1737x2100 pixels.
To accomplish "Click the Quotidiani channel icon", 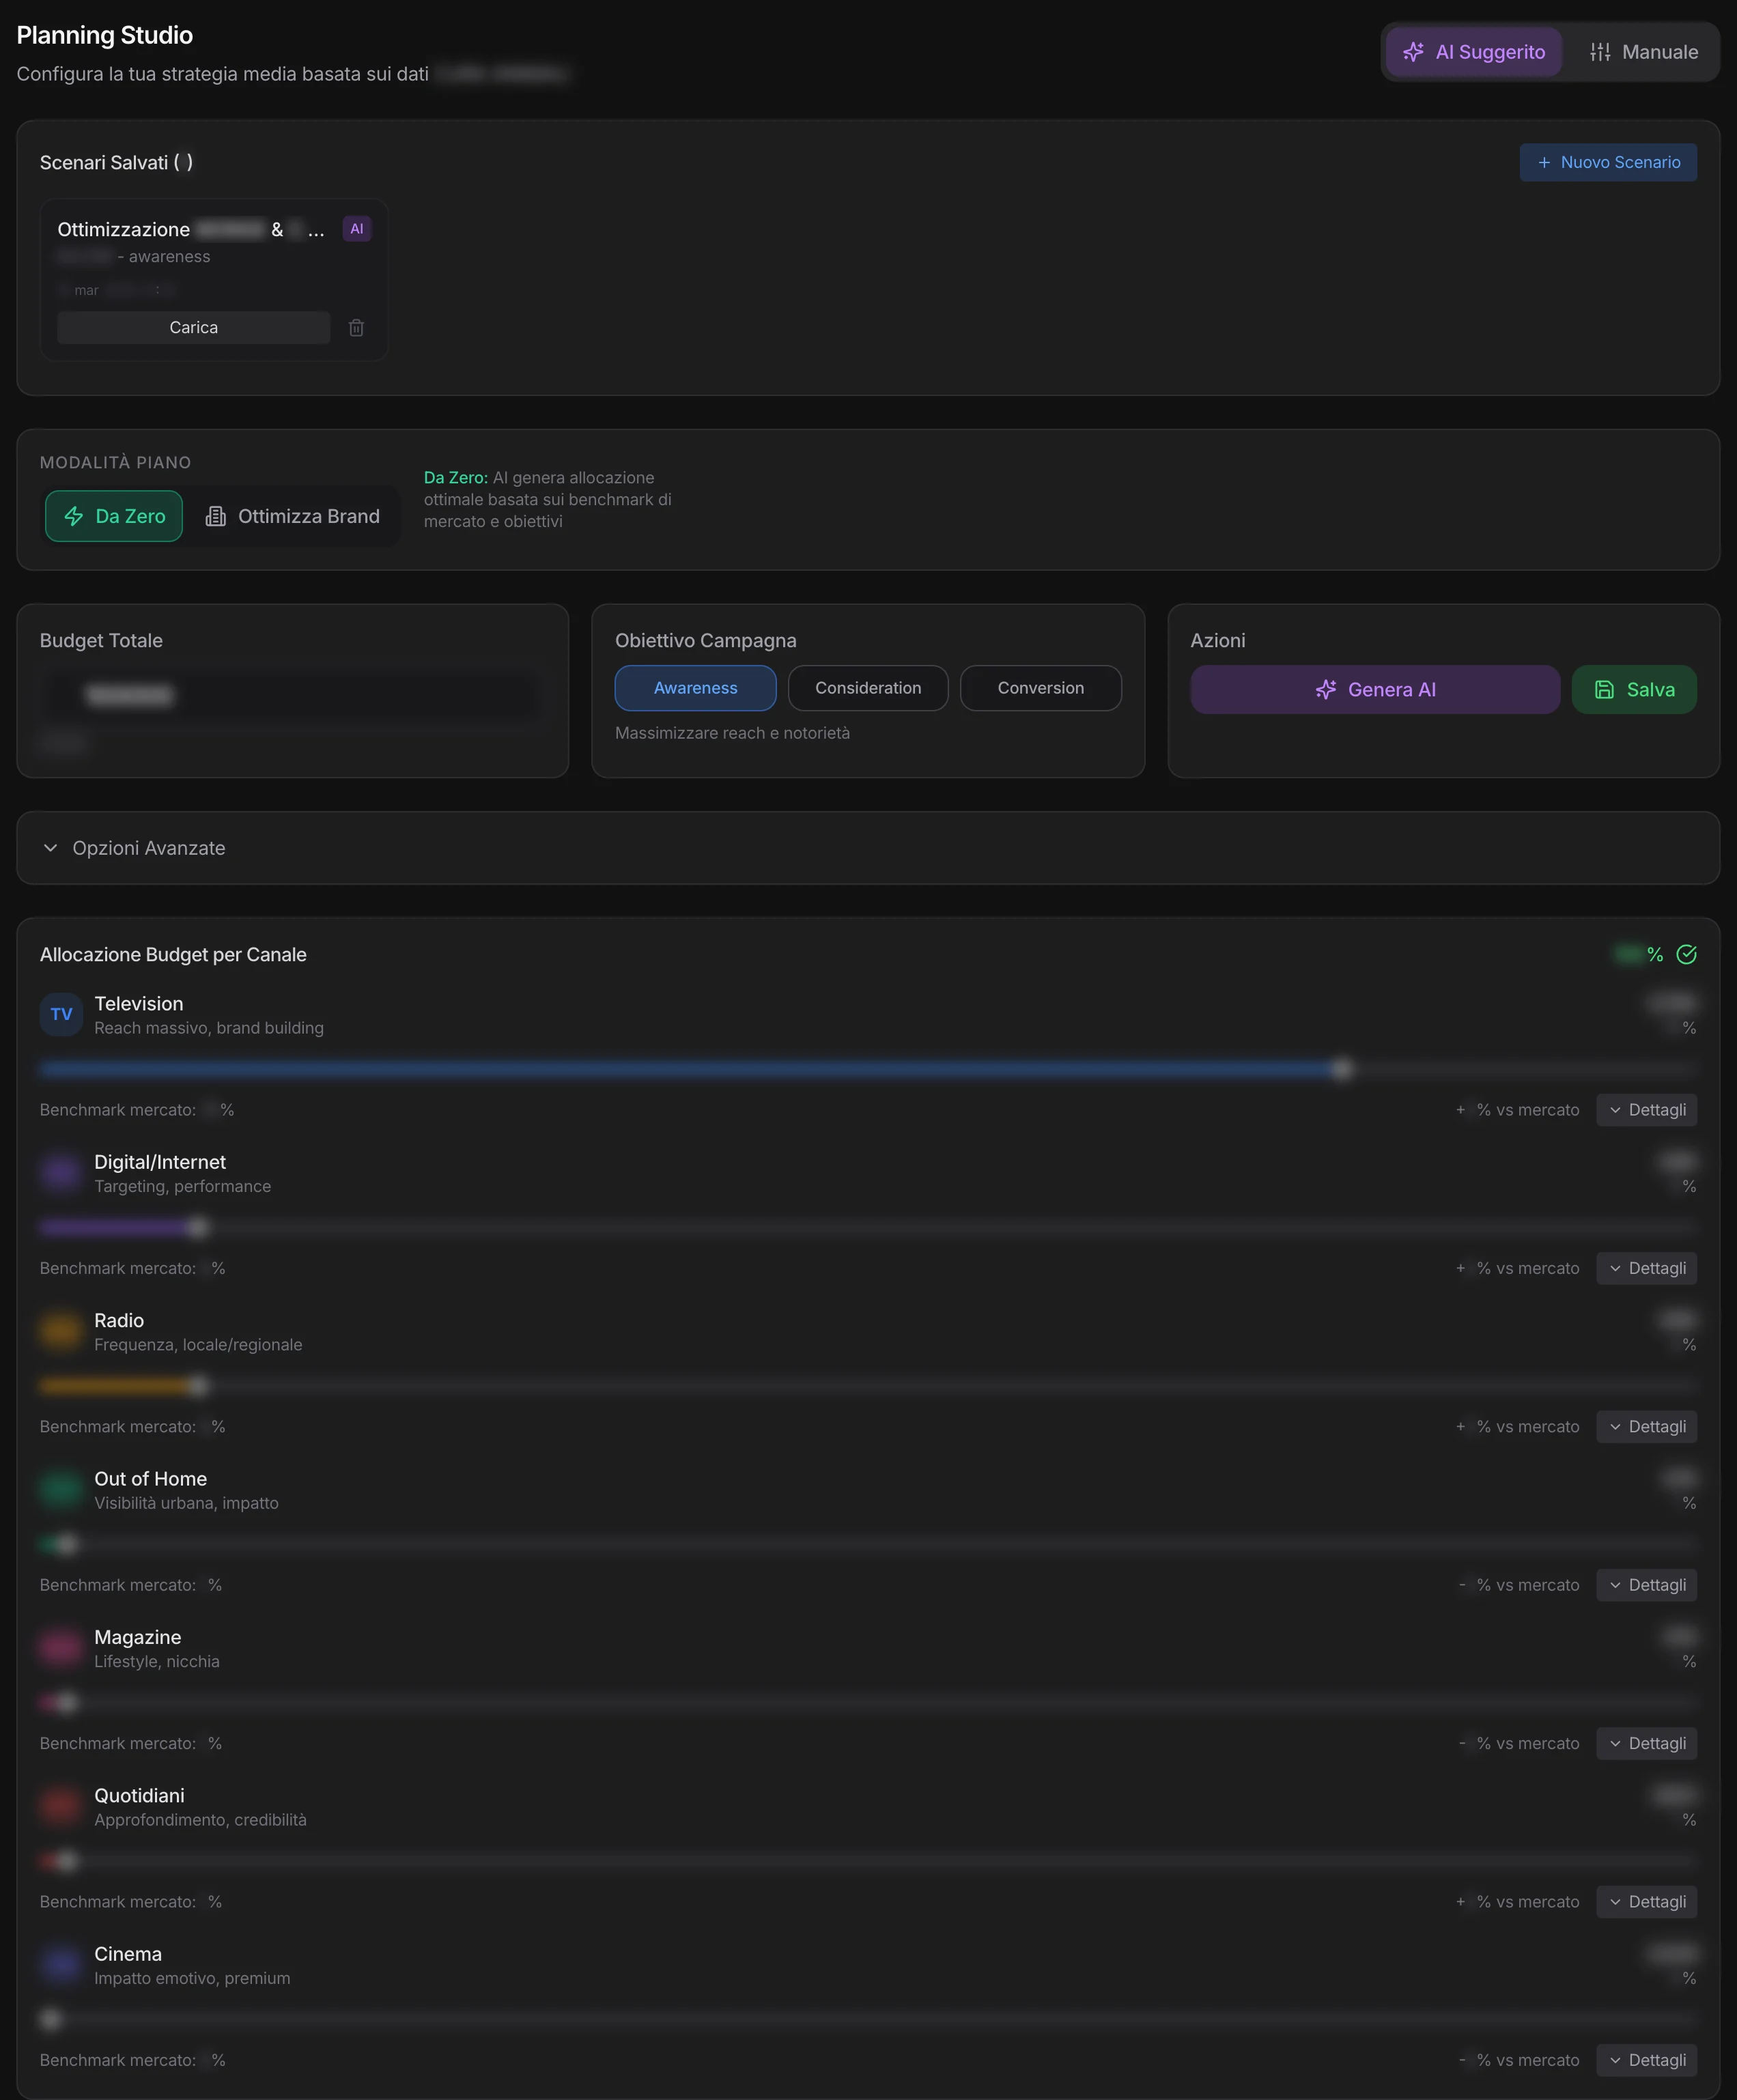I will pyautogui.click(x=61, y=1805).
